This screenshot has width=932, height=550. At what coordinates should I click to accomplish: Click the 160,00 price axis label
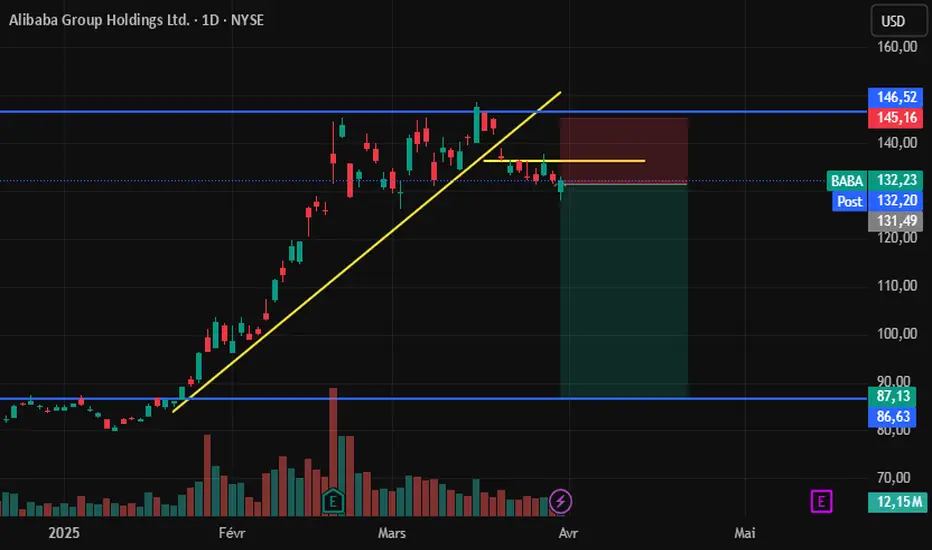[897, 46]
